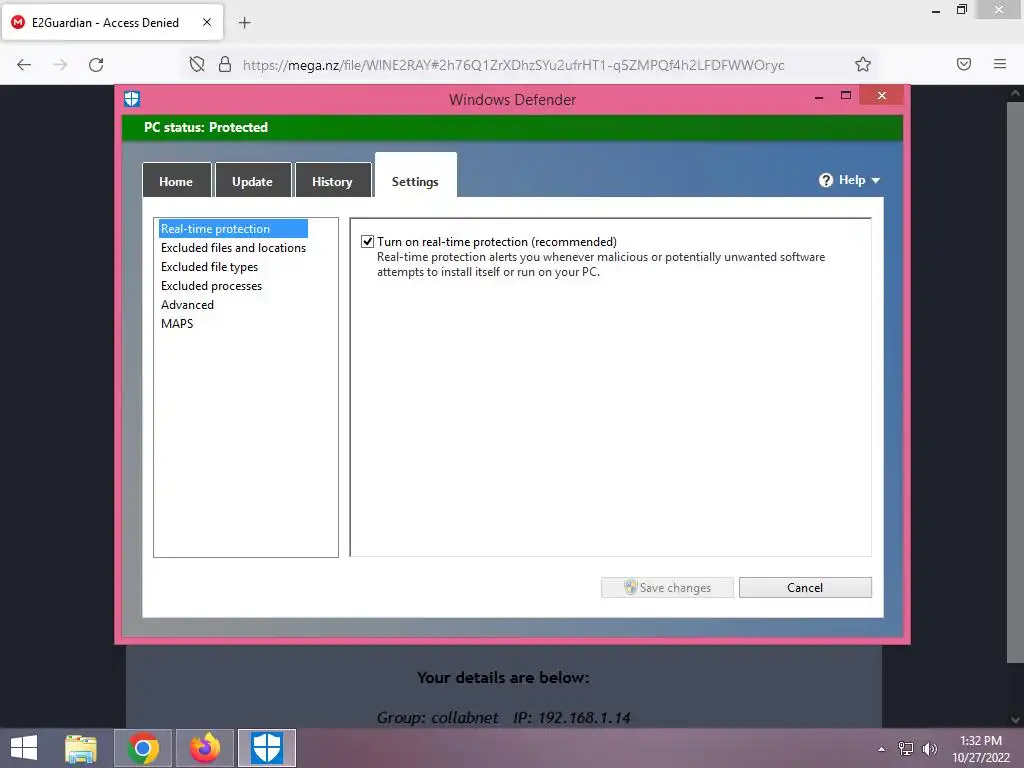Click the 'Group: collabnet' text on page
Viewport: 1024px width, 768px height.
(438, 718)
